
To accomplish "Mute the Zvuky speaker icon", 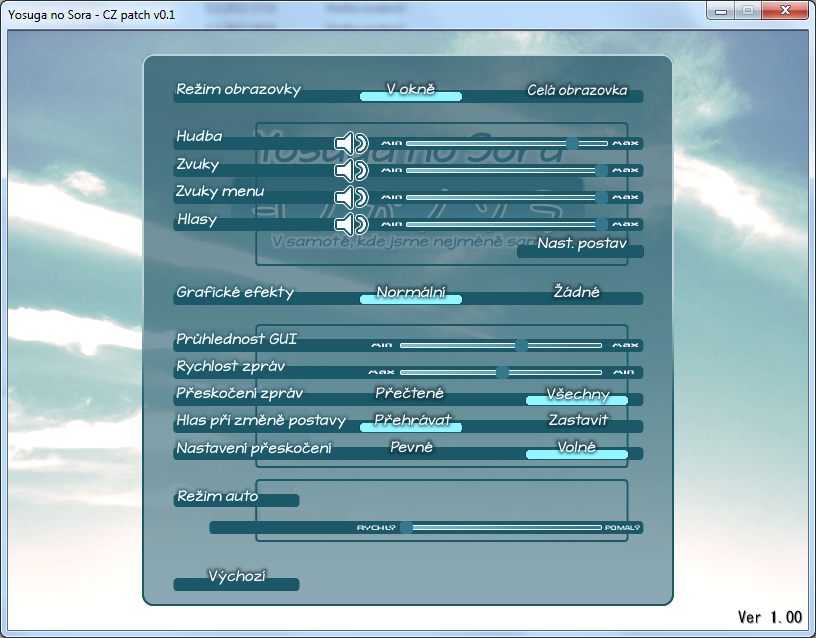I will pyautogui.click(x=351, y=171).
